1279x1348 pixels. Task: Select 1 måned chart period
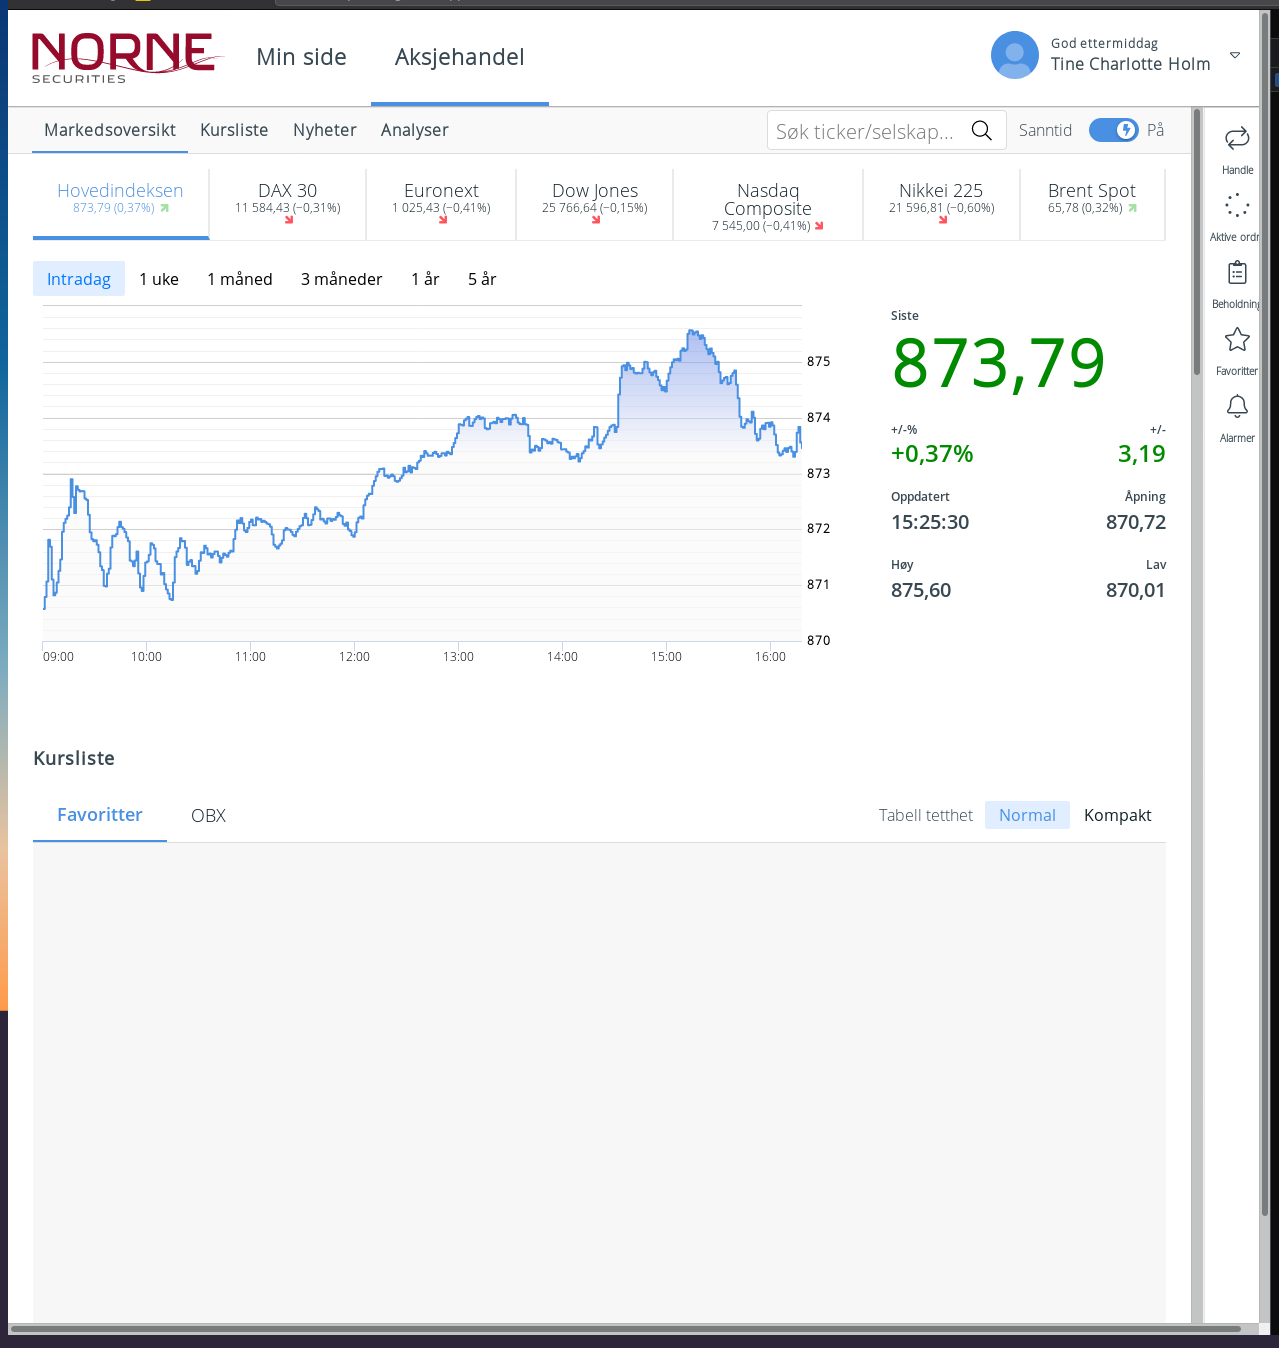240,279
